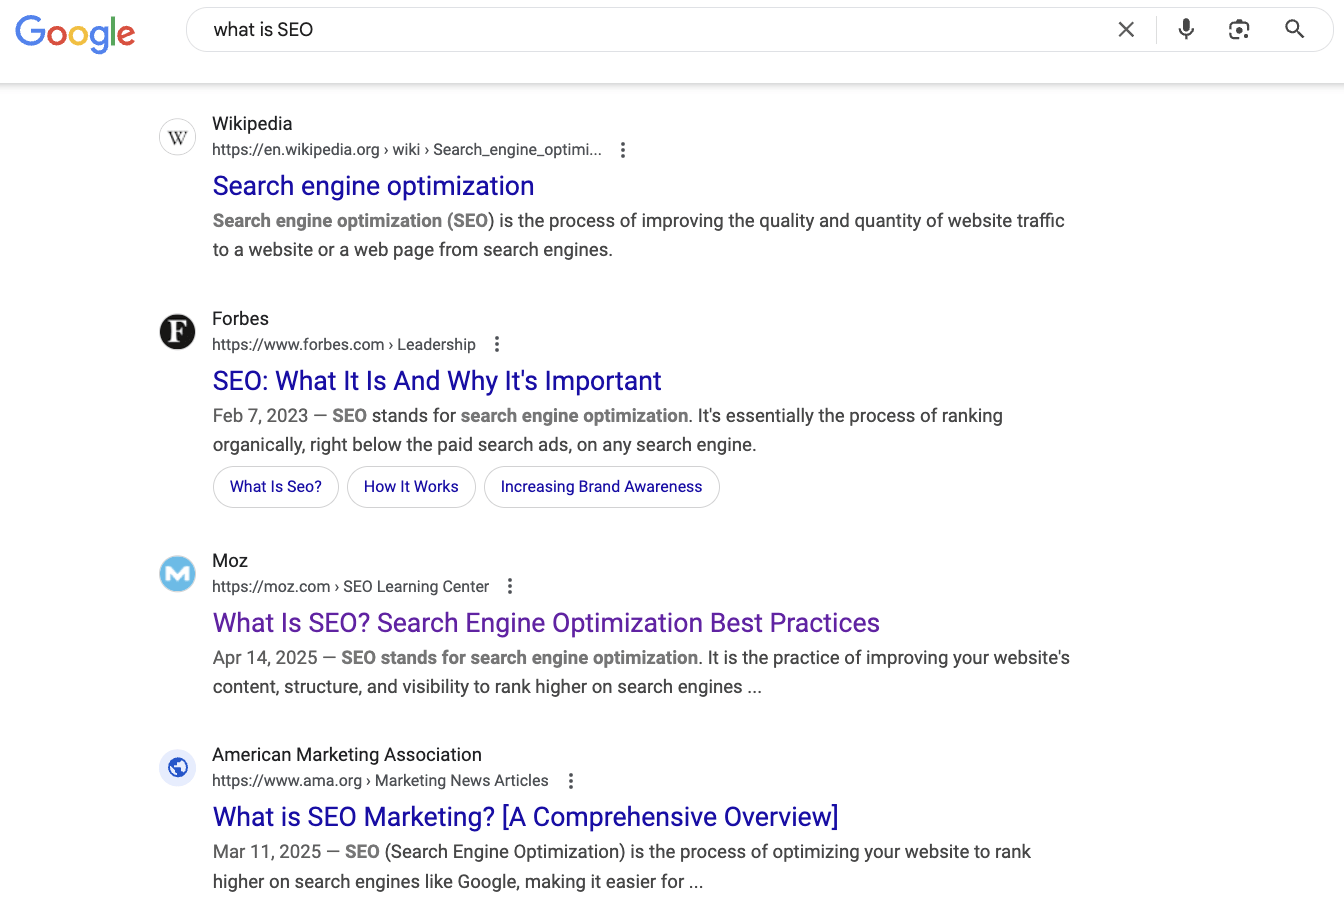Click the Moz favicon

click(178, 574)
